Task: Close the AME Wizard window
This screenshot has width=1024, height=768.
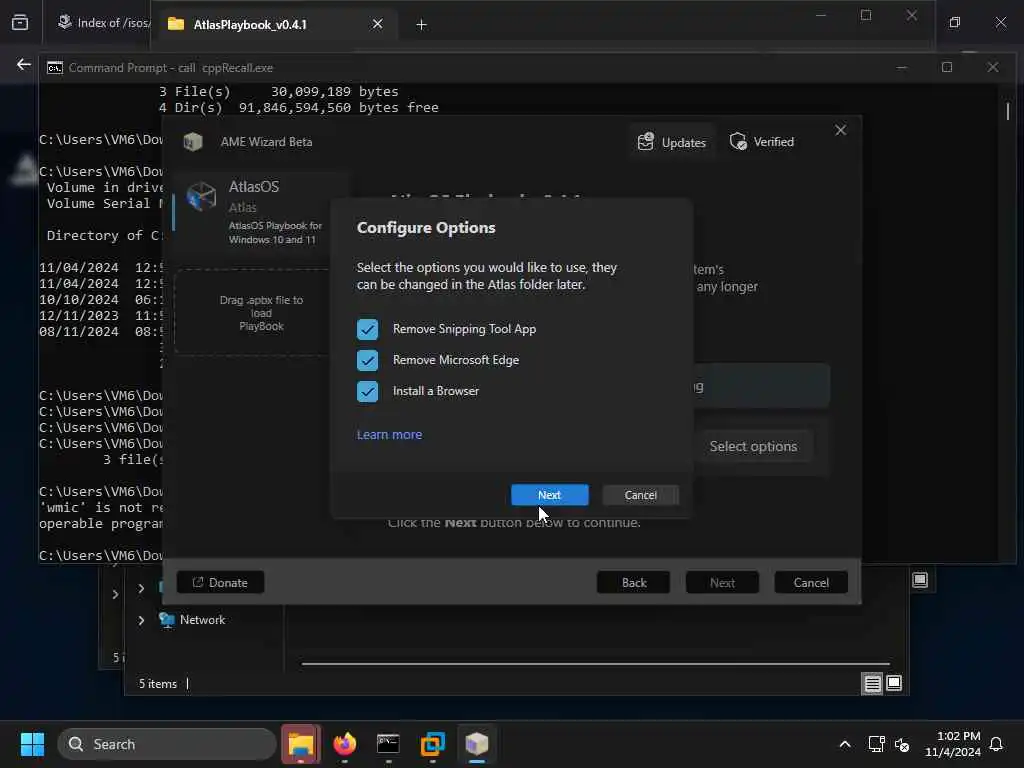Action: [x=840, y=131]
